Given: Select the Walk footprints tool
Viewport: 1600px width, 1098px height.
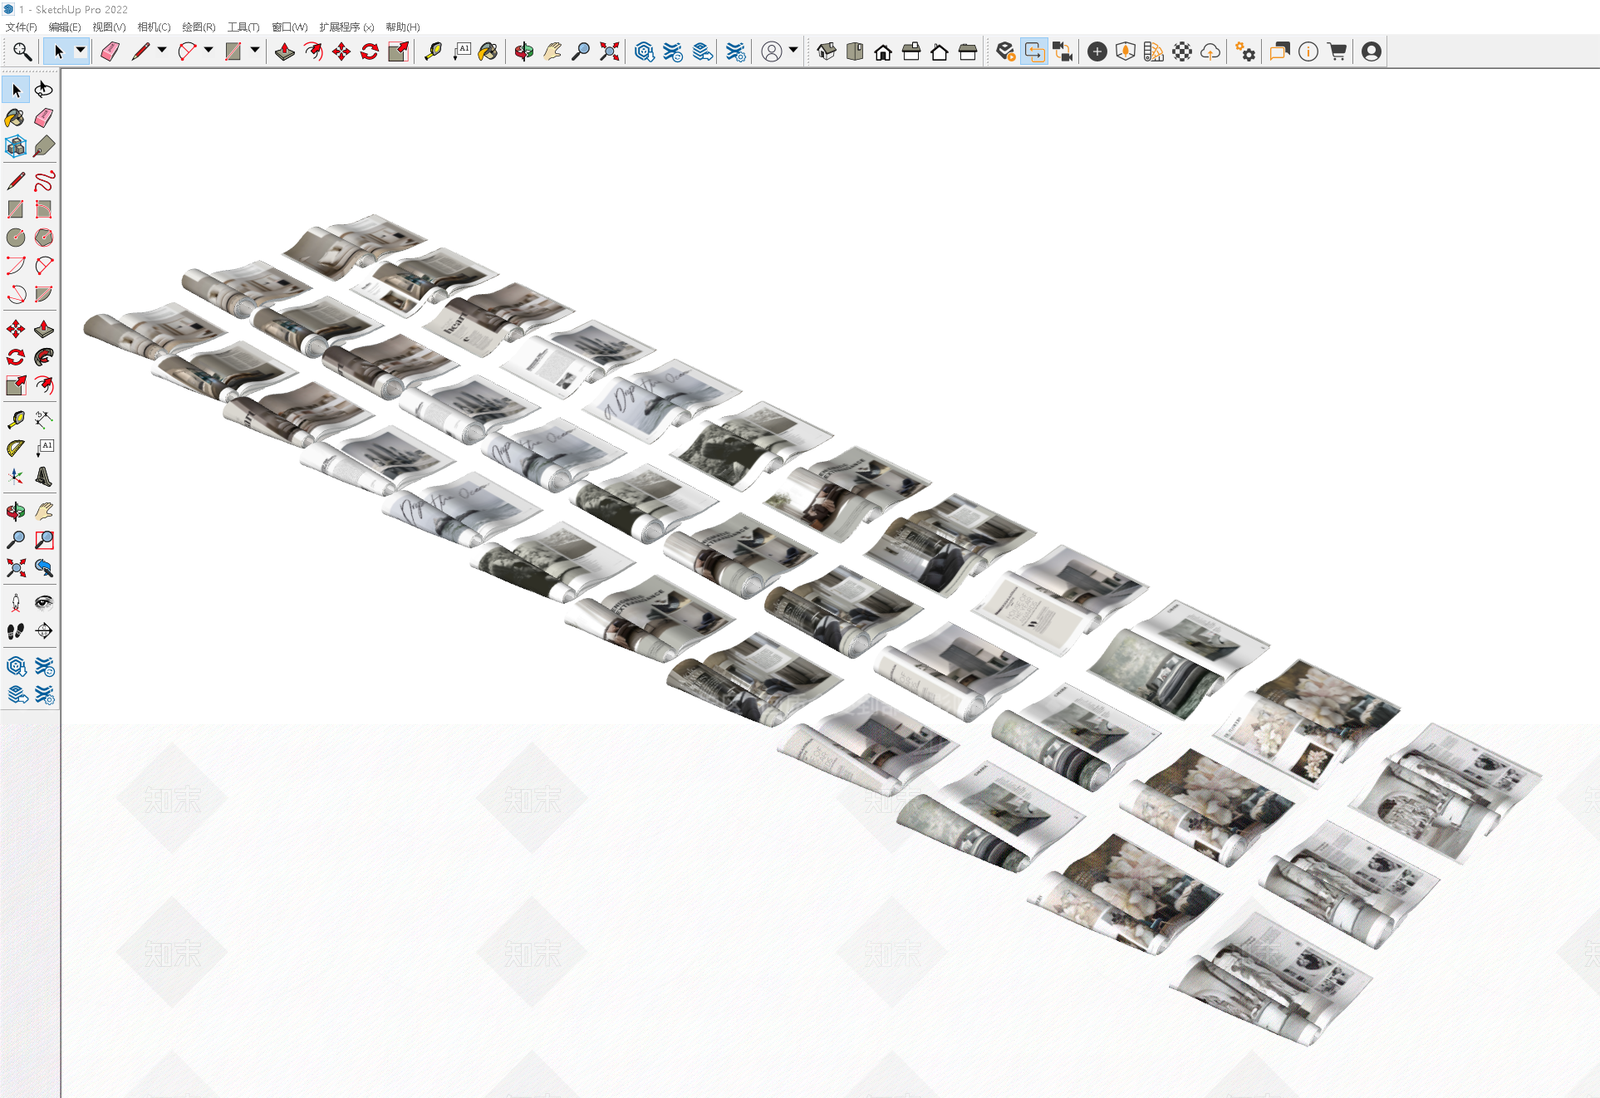Looking at the screenshot, I should point(16,631).
